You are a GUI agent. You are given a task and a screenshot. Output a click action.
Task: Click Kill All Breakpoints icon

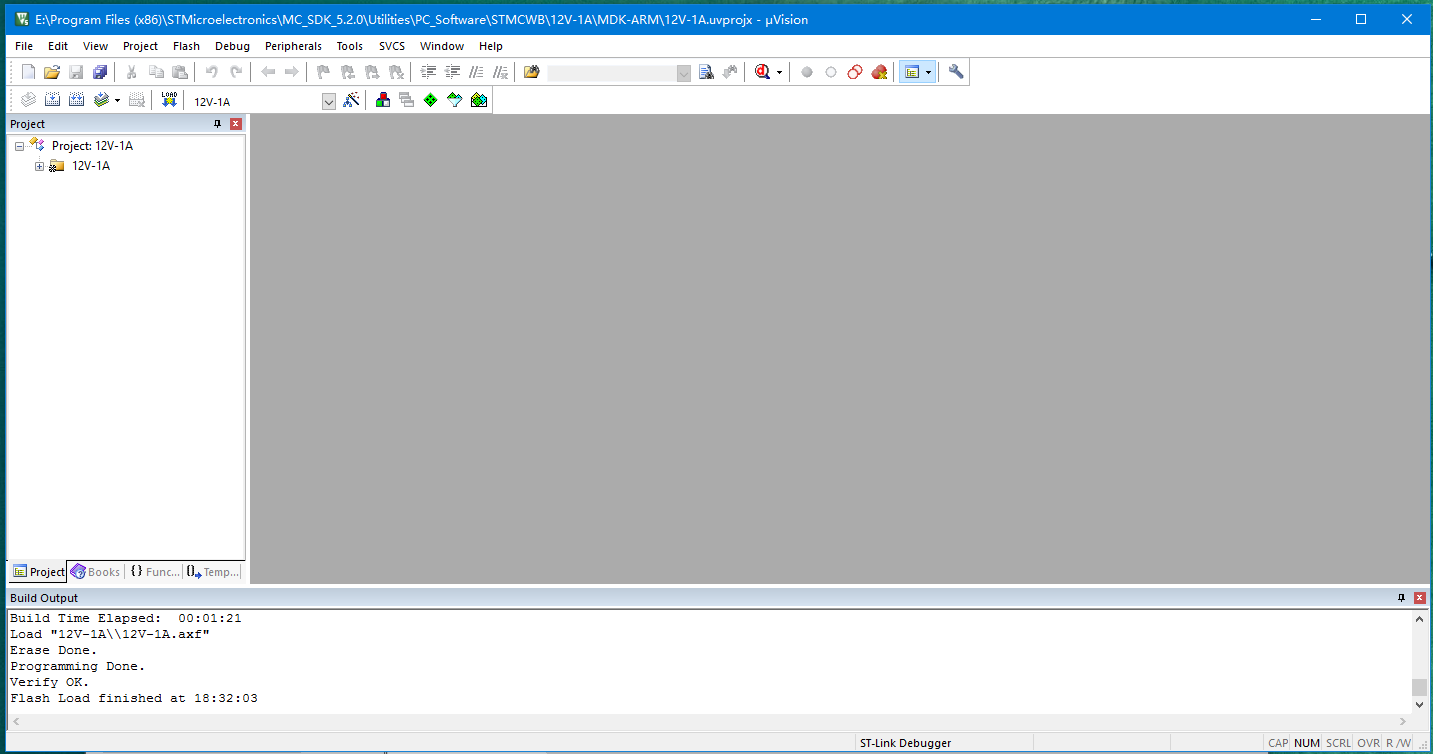pyautogui.click(x=879, y=72)
